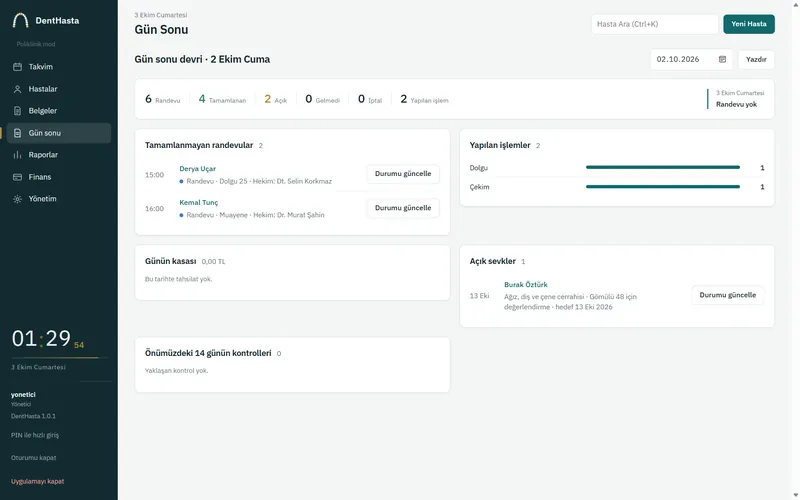Click the 2 Açık stat
The width and height of the screenshot is (800, 500).
tap(276, 99)
